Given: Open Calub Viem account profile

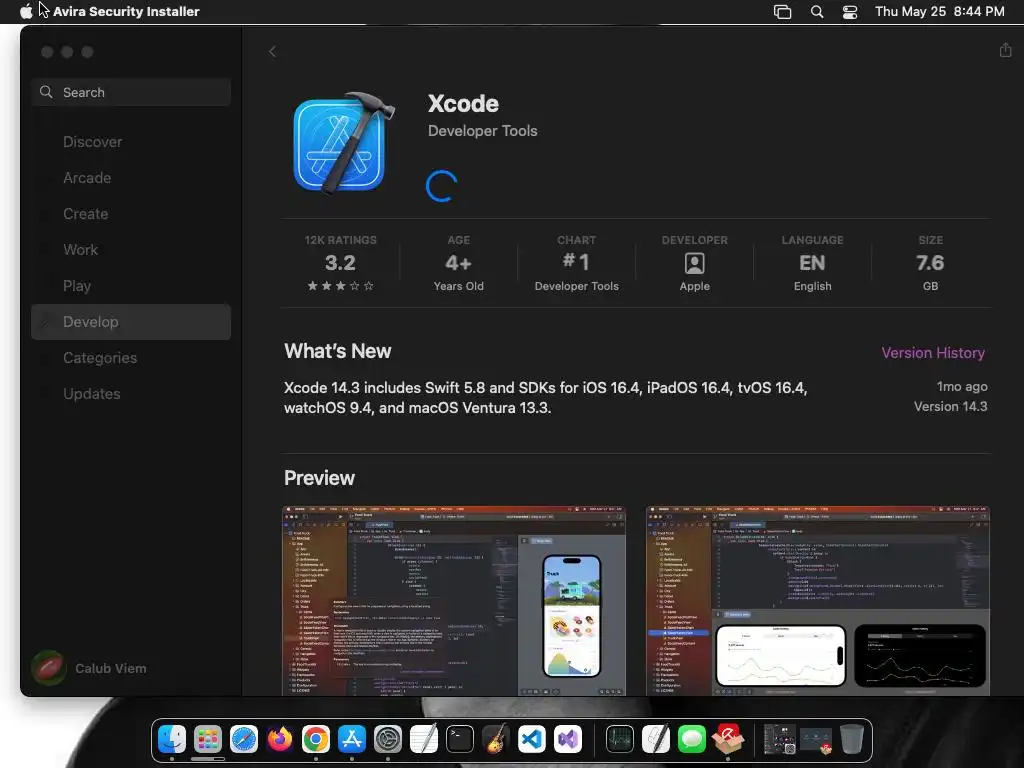Looking at the screenshot, I should tap(89, 668).
